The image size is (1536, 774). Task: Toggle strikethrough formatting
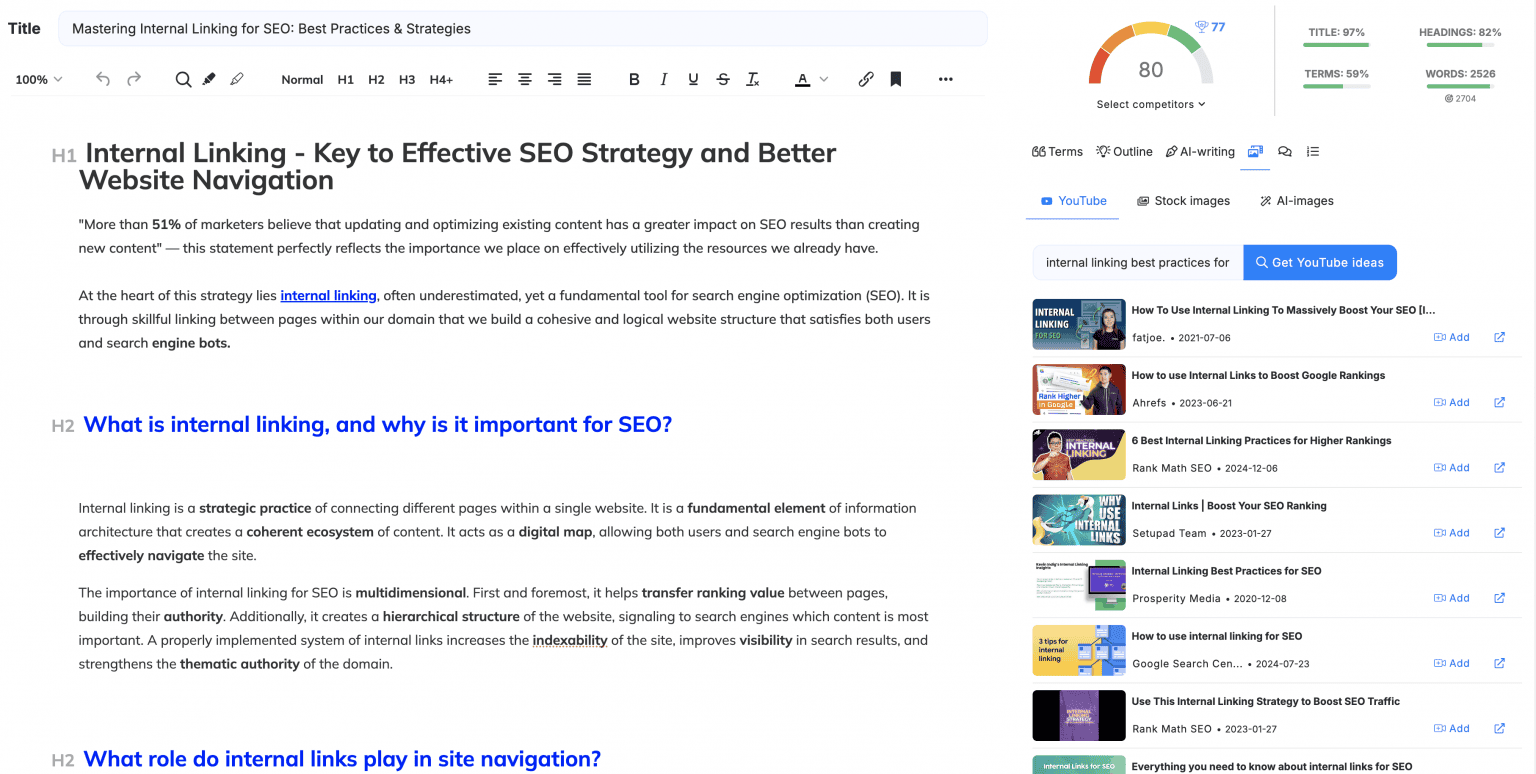point(723,79)
